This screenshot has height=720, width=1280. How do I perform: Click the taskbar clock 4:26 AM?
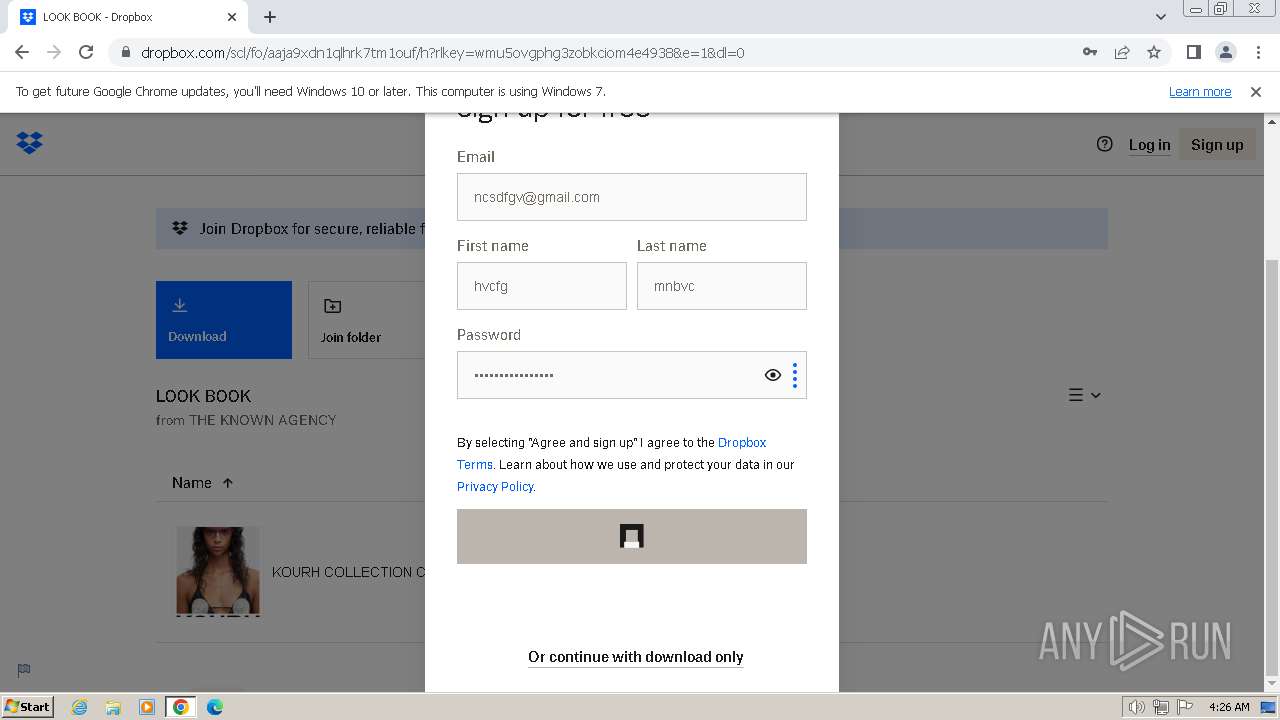tap(1229, 707)
